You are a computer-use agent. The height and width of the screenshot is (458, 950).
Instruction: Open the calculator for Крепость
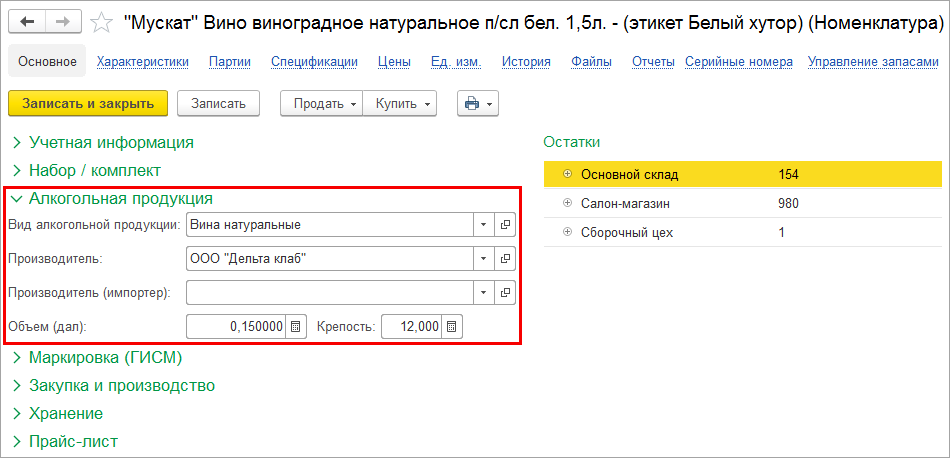[x=452, y=327]
